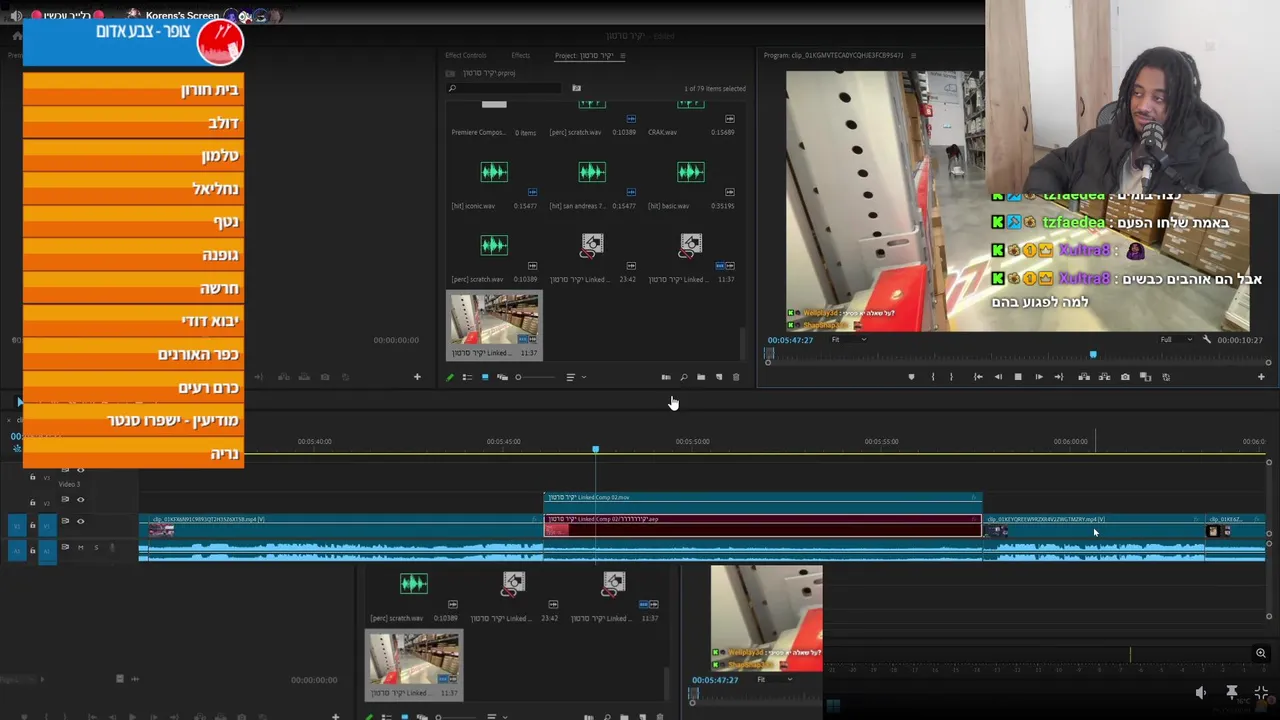Switch Project panel to icon view

(x=485, y=377)
